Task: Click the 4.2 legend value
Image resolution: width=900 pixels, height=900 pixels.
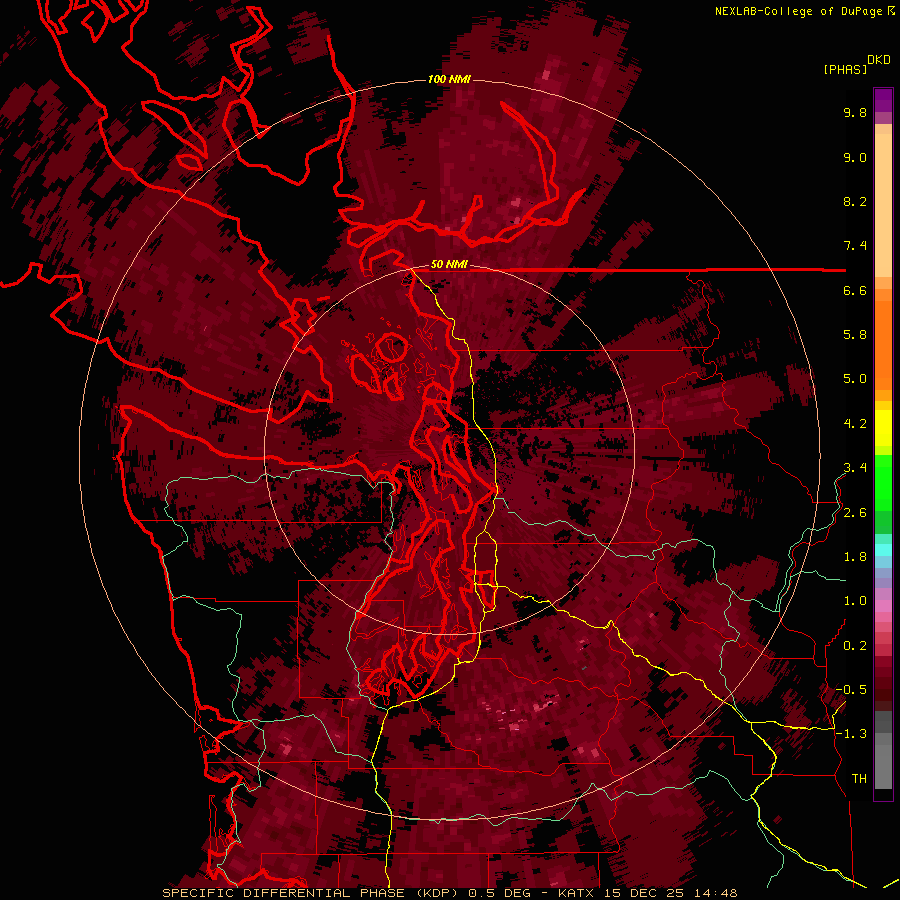Action: [855, 424]
